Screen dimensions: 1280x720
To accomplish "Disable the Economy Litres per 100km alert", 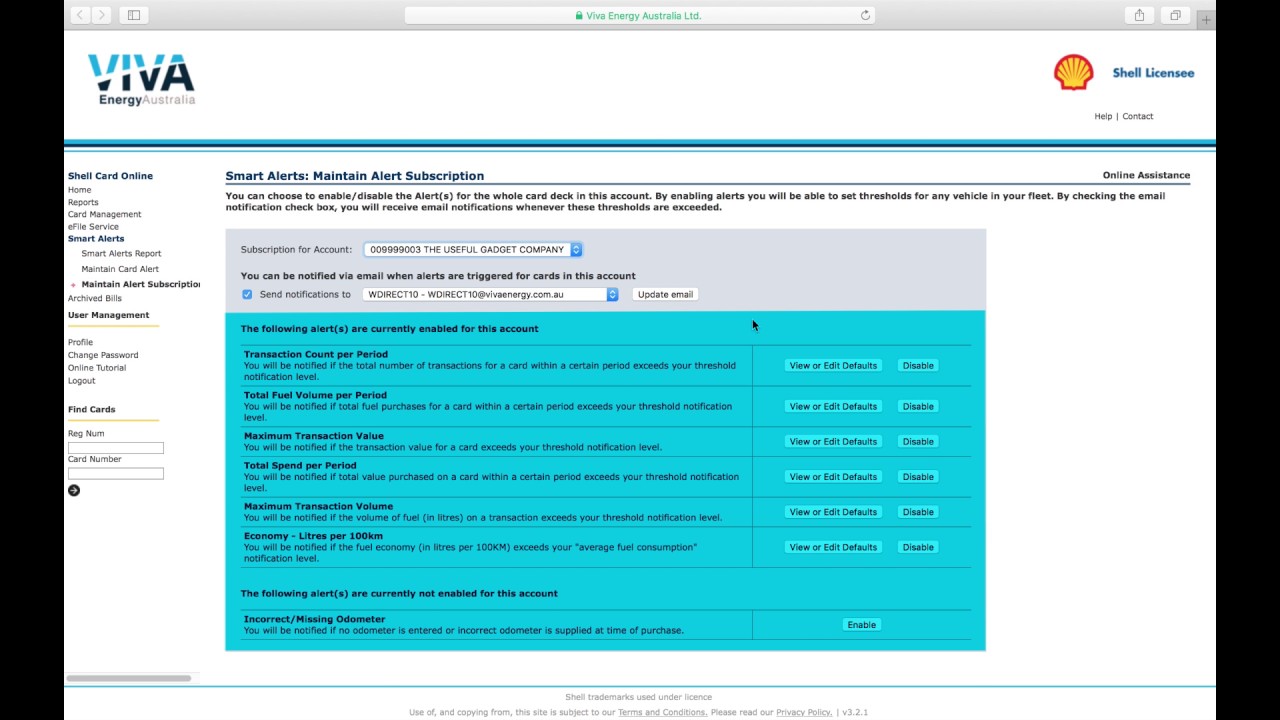I will pos(918,547).
